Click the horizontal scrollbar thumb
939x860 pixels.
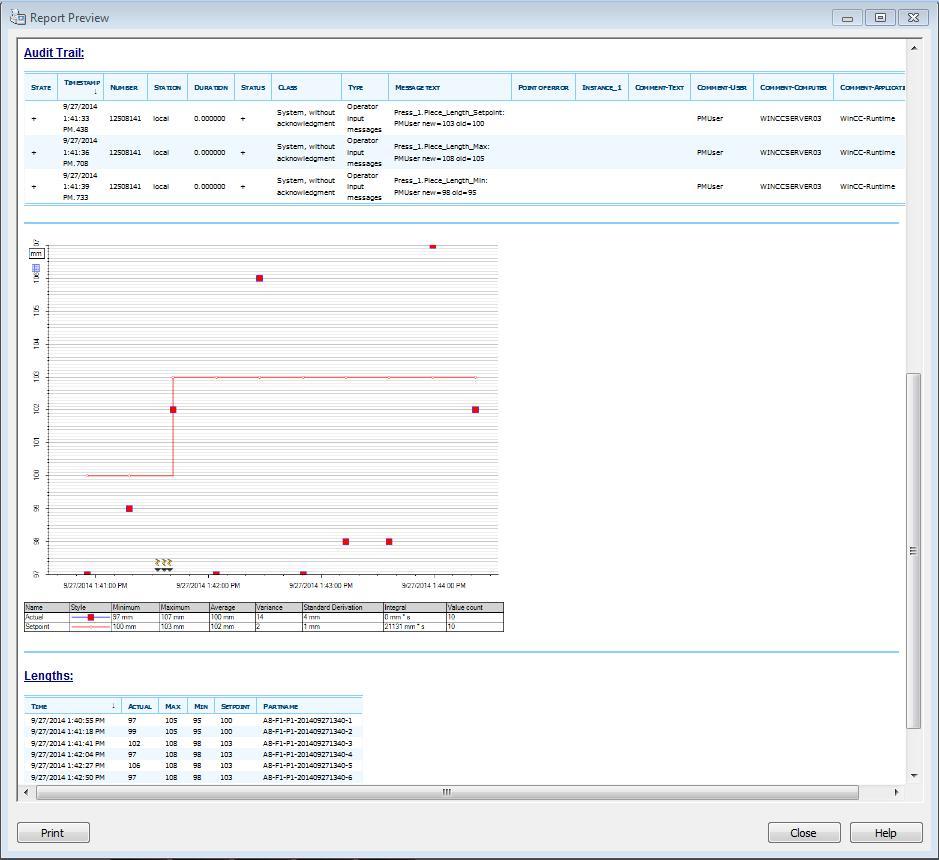[x=447, y=792]
